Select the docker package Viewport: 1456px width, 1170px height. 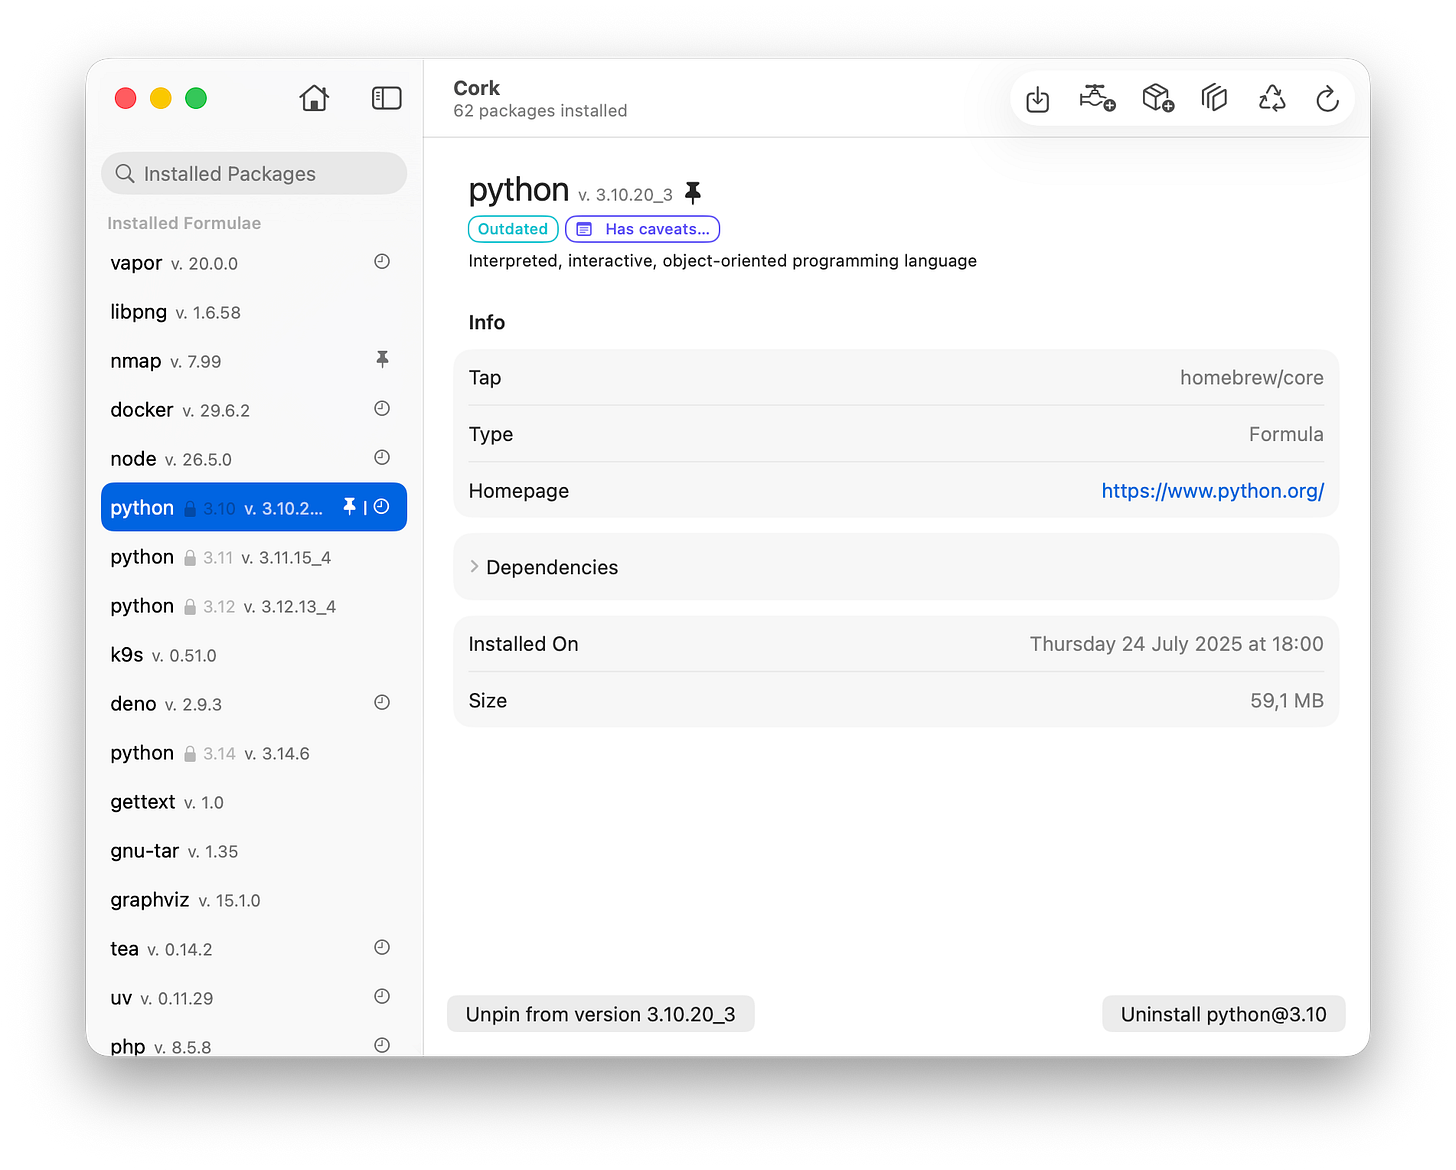(x=254, y=410)
